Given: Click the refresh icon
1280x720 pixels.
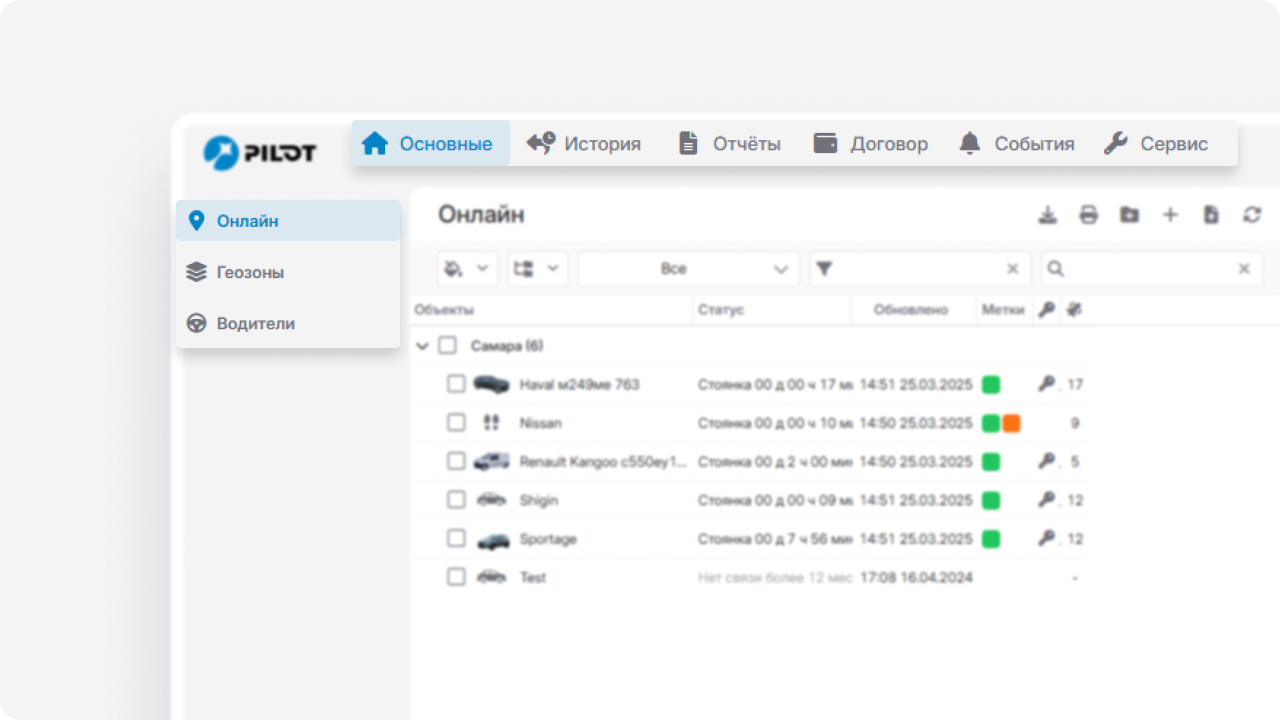Looking at the screenshot, I should [1252, 215].
